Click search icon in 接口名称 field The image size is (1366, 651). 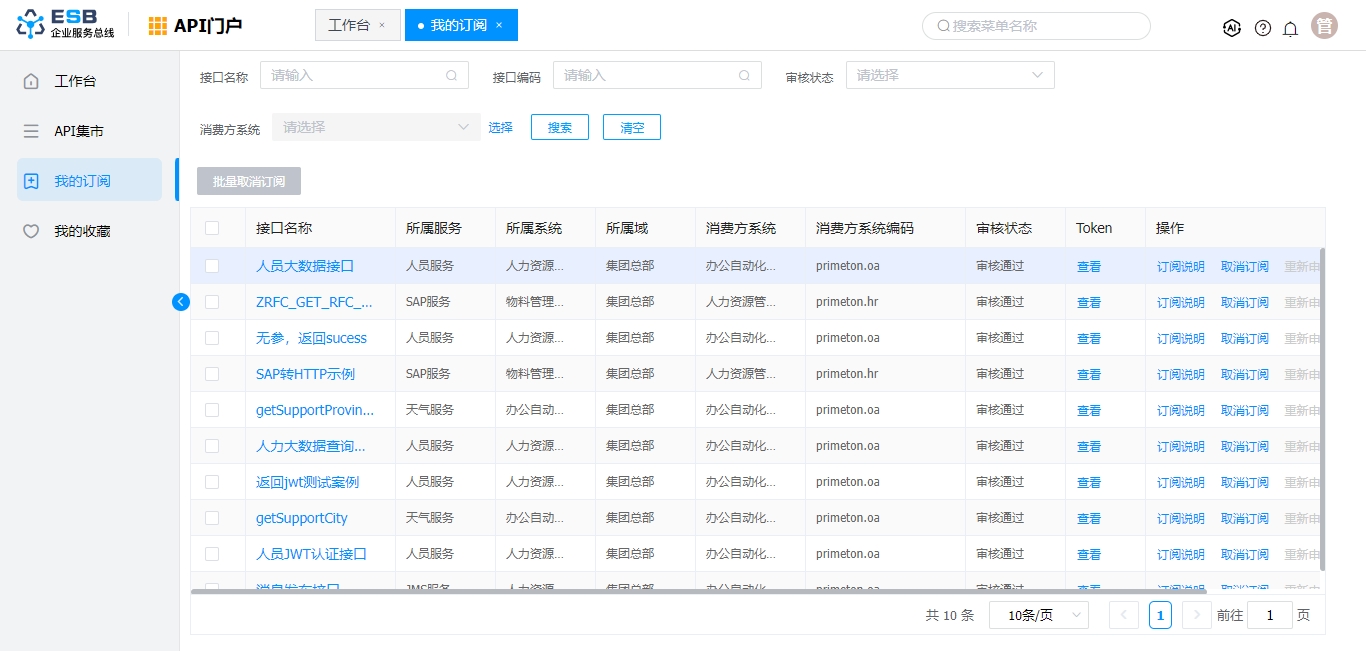pos(452,75)
